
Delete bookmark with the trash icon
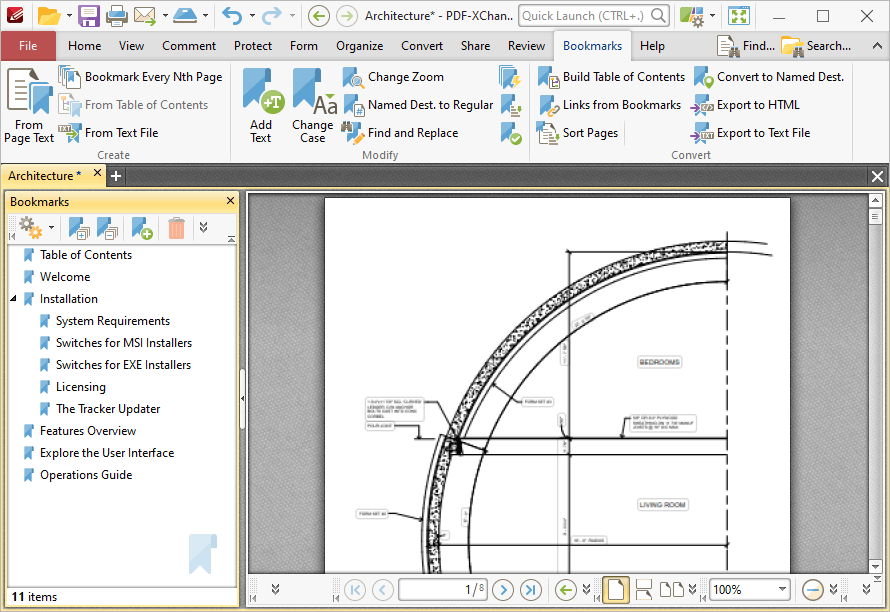pyautogui.click(x=176, y=228)
